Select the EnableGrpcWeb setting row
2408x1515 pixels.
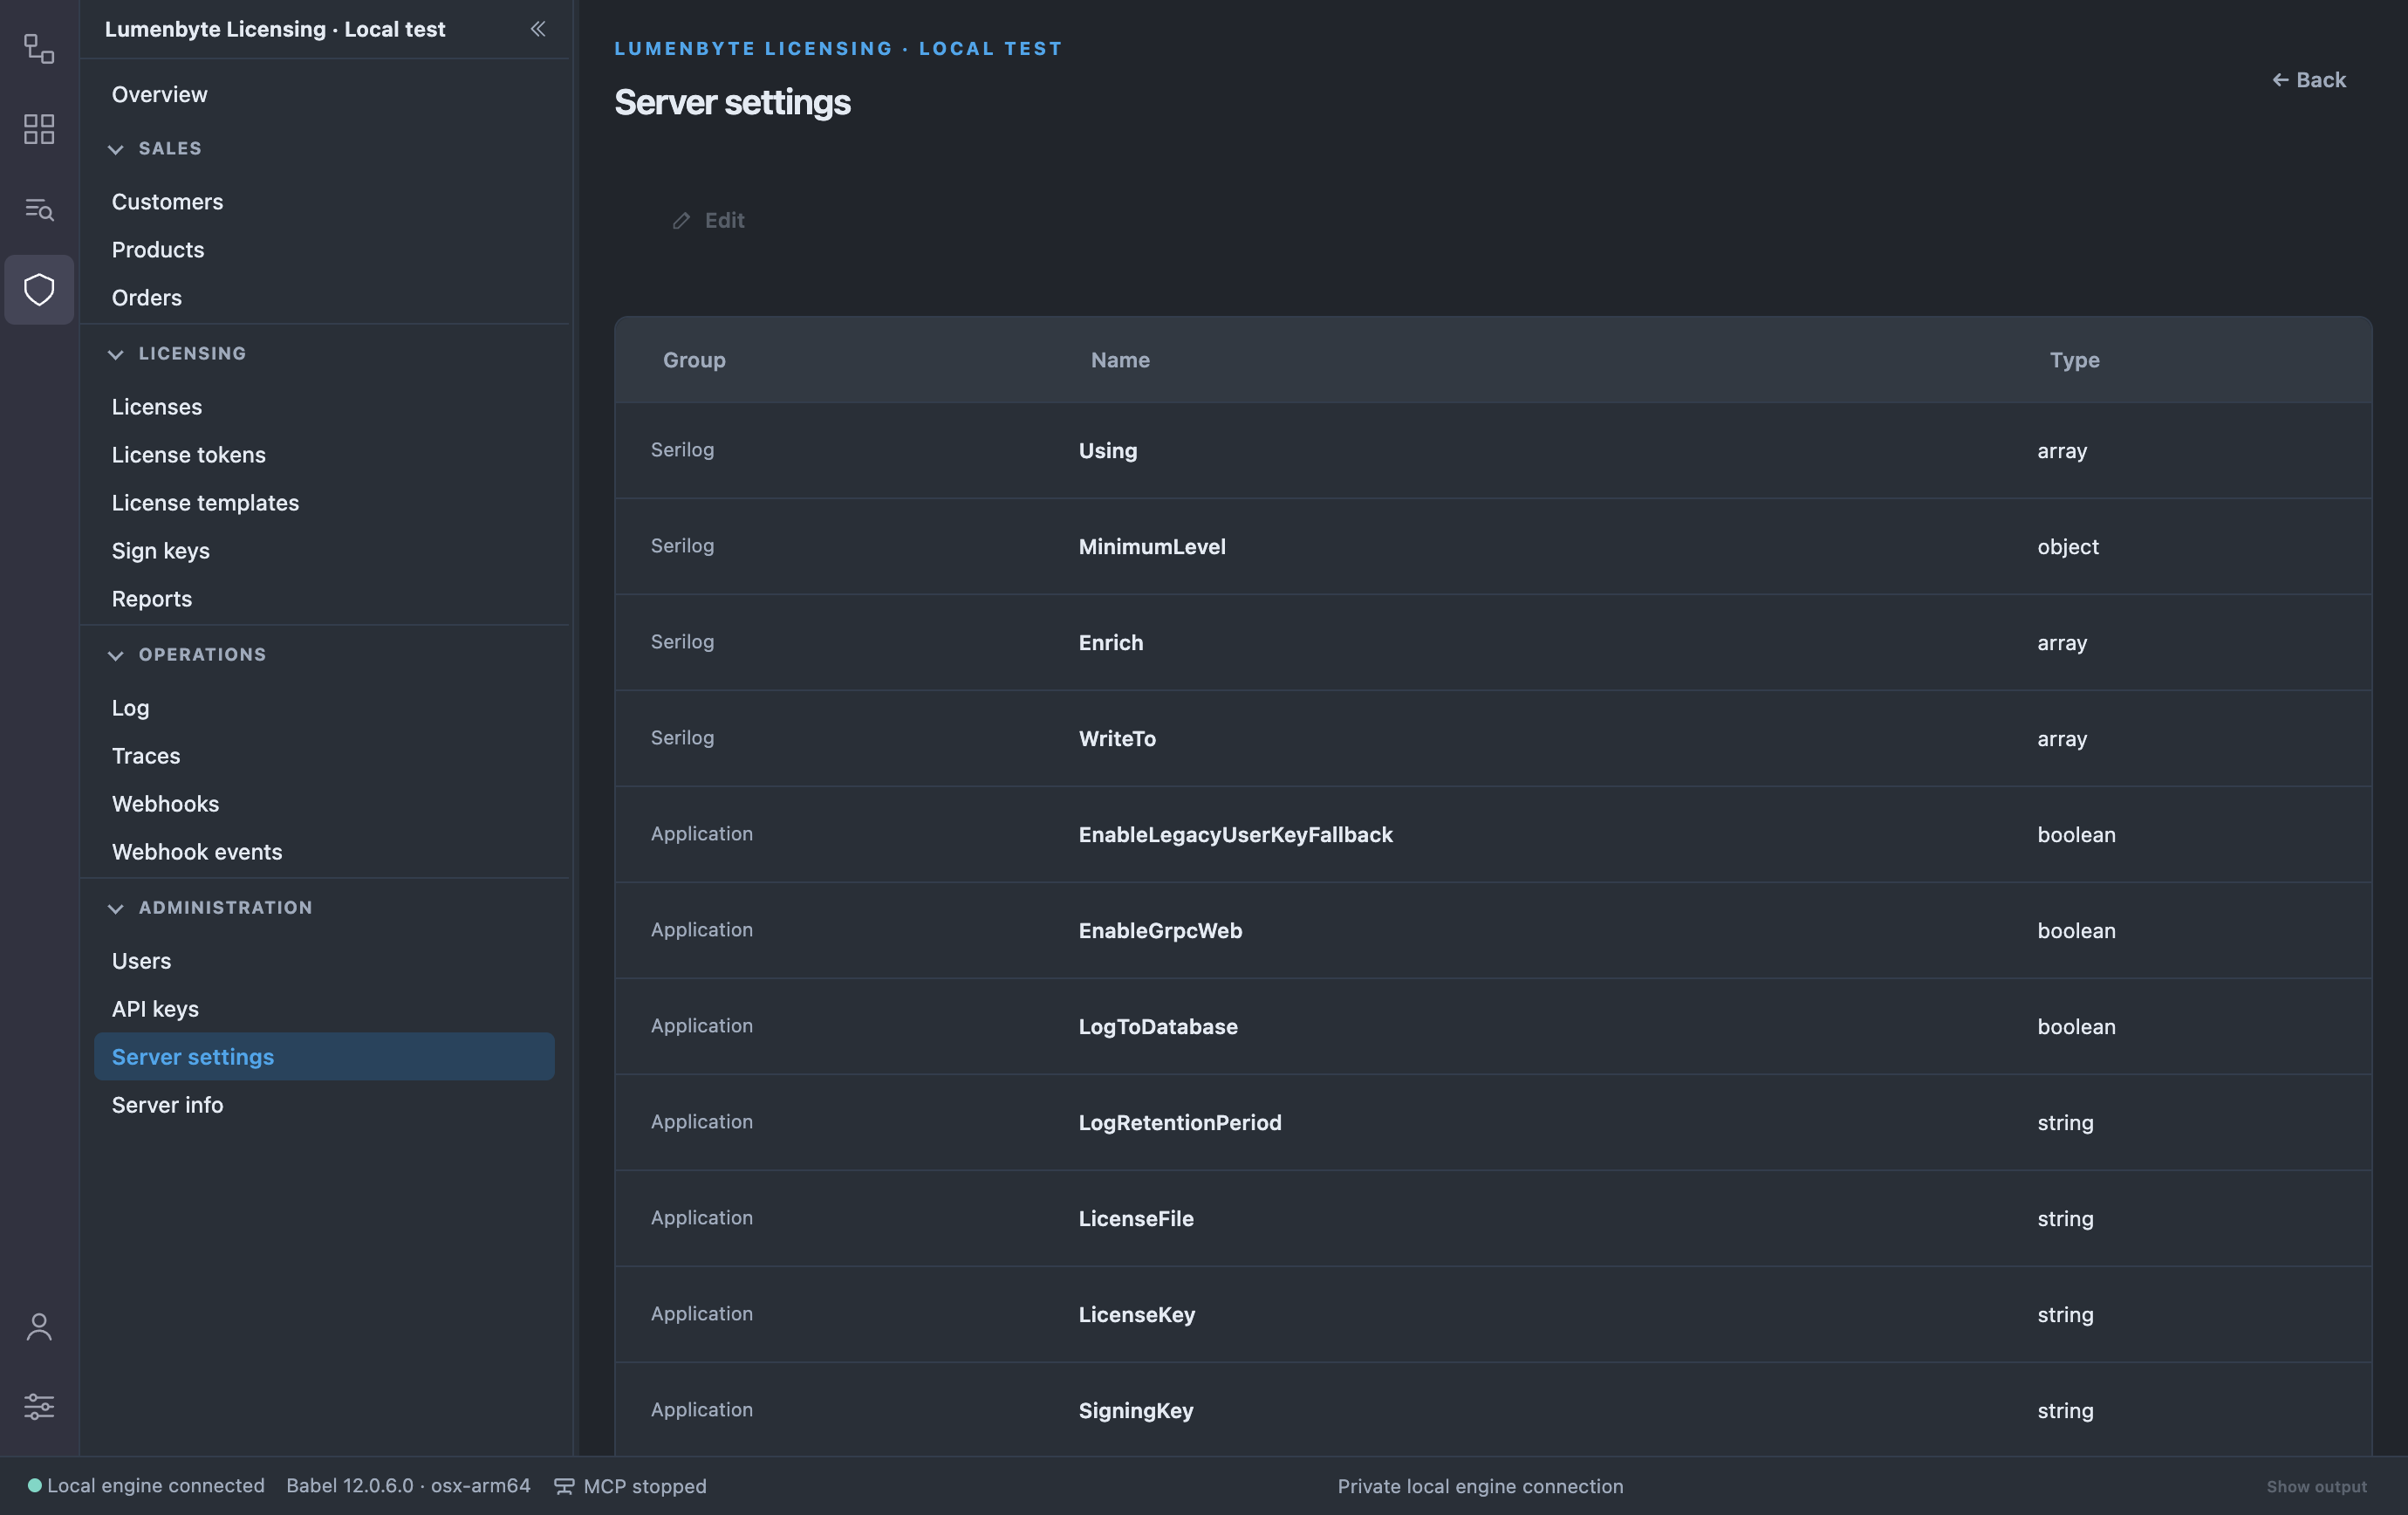(1493, 931)
